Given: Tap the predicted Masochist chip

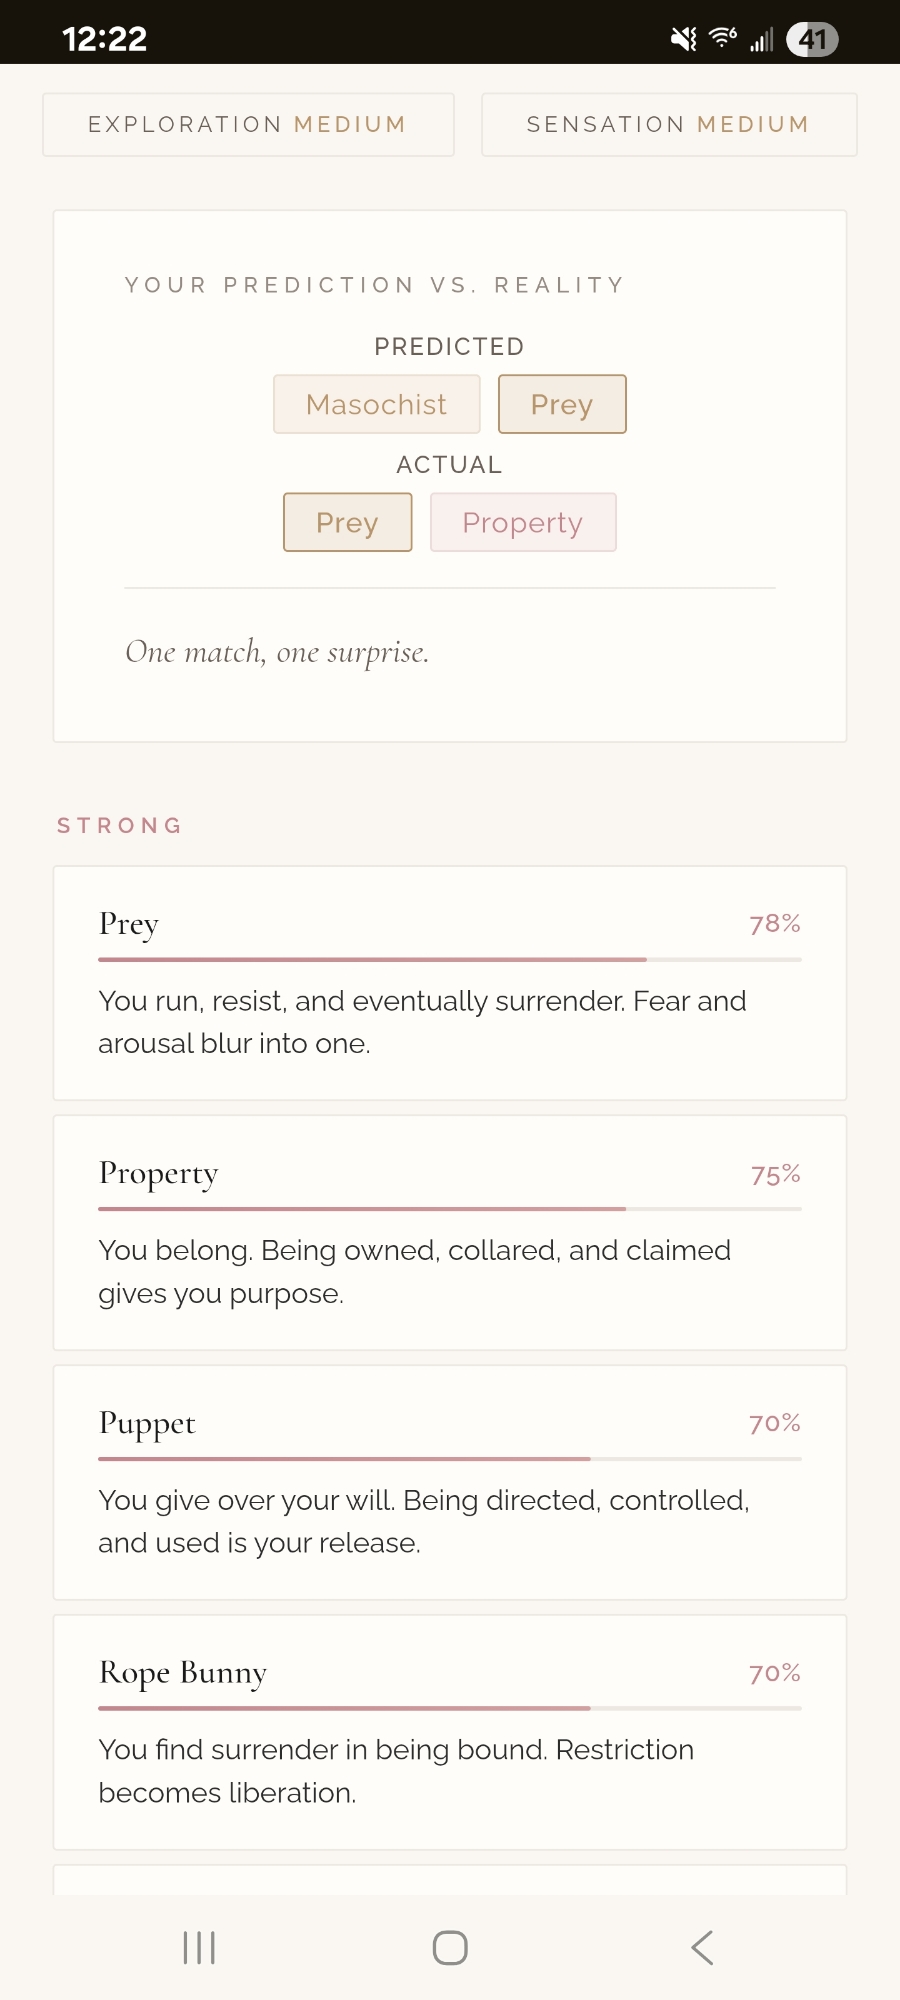Looking at the screenshot, I should [376, 404].
